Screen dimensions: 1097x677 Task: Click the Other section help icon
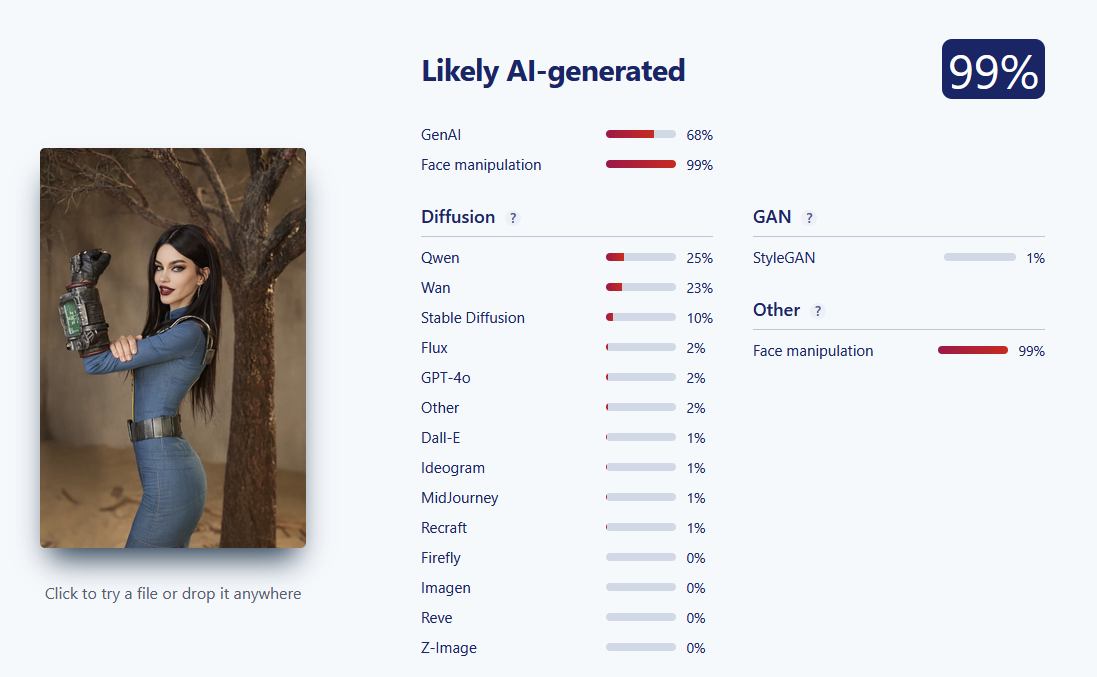[818, 311]
